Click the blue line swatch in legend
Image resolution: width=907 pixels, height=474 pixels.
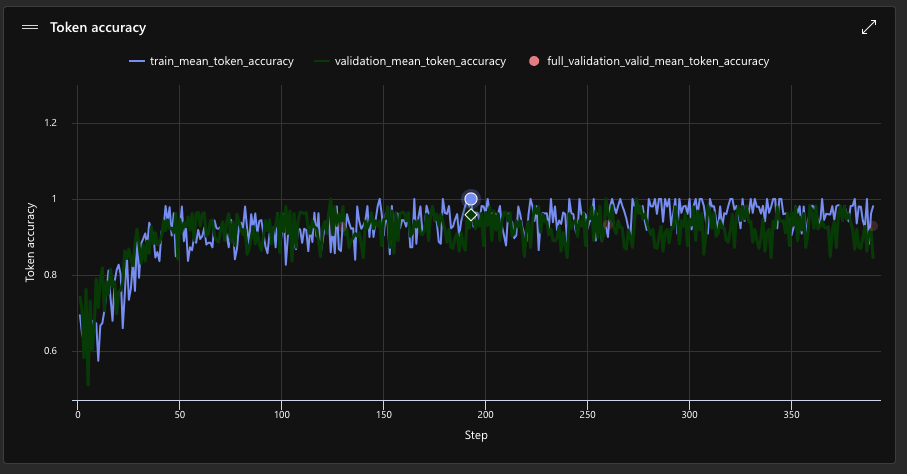137,61
